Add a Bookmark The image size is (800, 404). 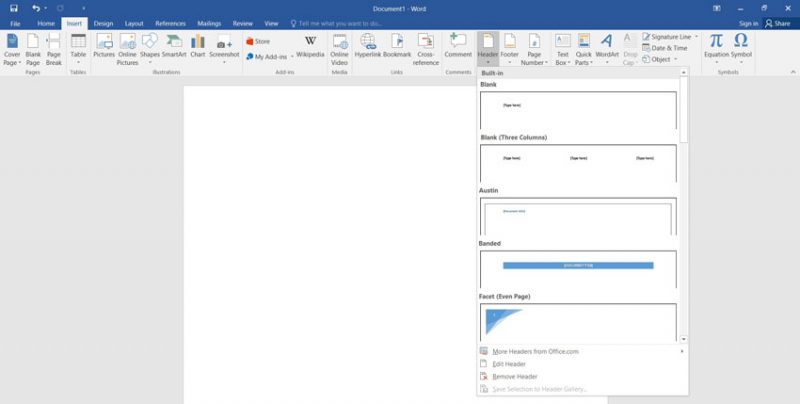[x=397, y=46]
